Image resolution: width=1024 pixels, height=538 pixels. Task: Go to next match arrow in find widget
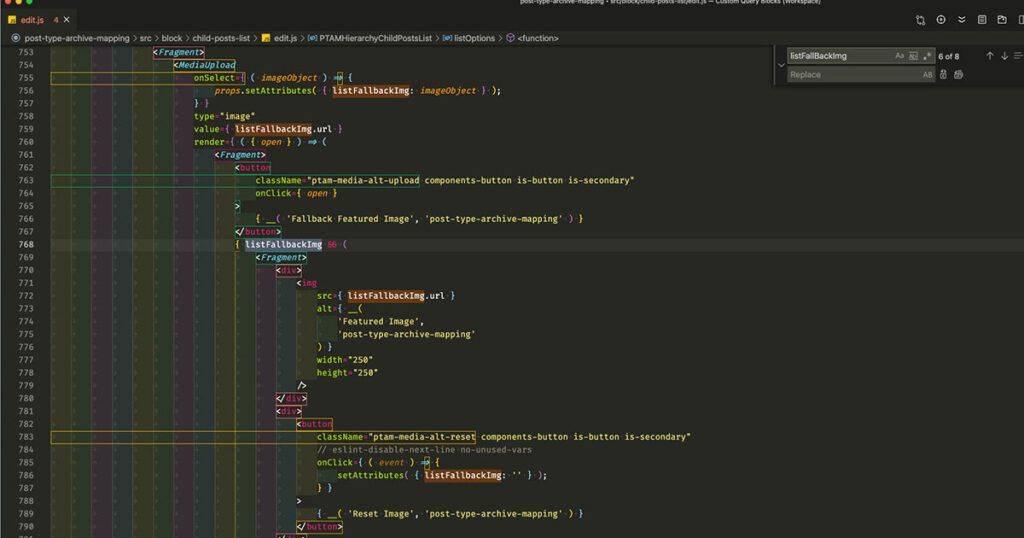point(1004,56)
